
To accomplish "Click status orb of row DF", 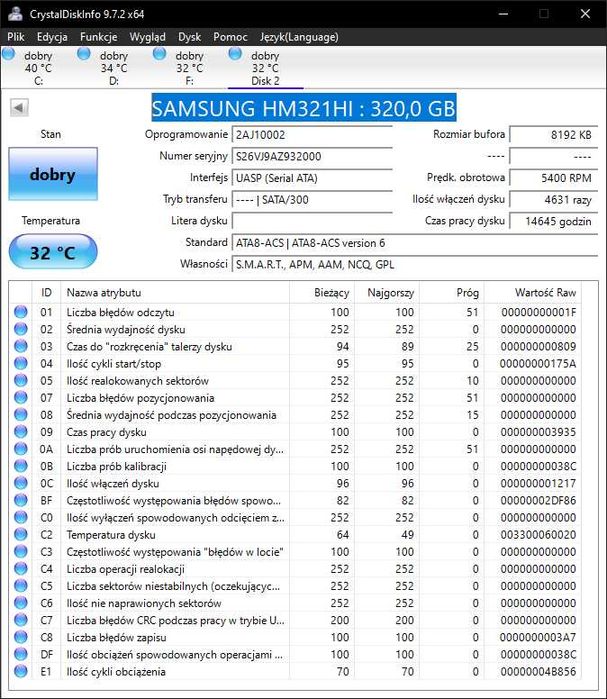I will click(21, 654).
